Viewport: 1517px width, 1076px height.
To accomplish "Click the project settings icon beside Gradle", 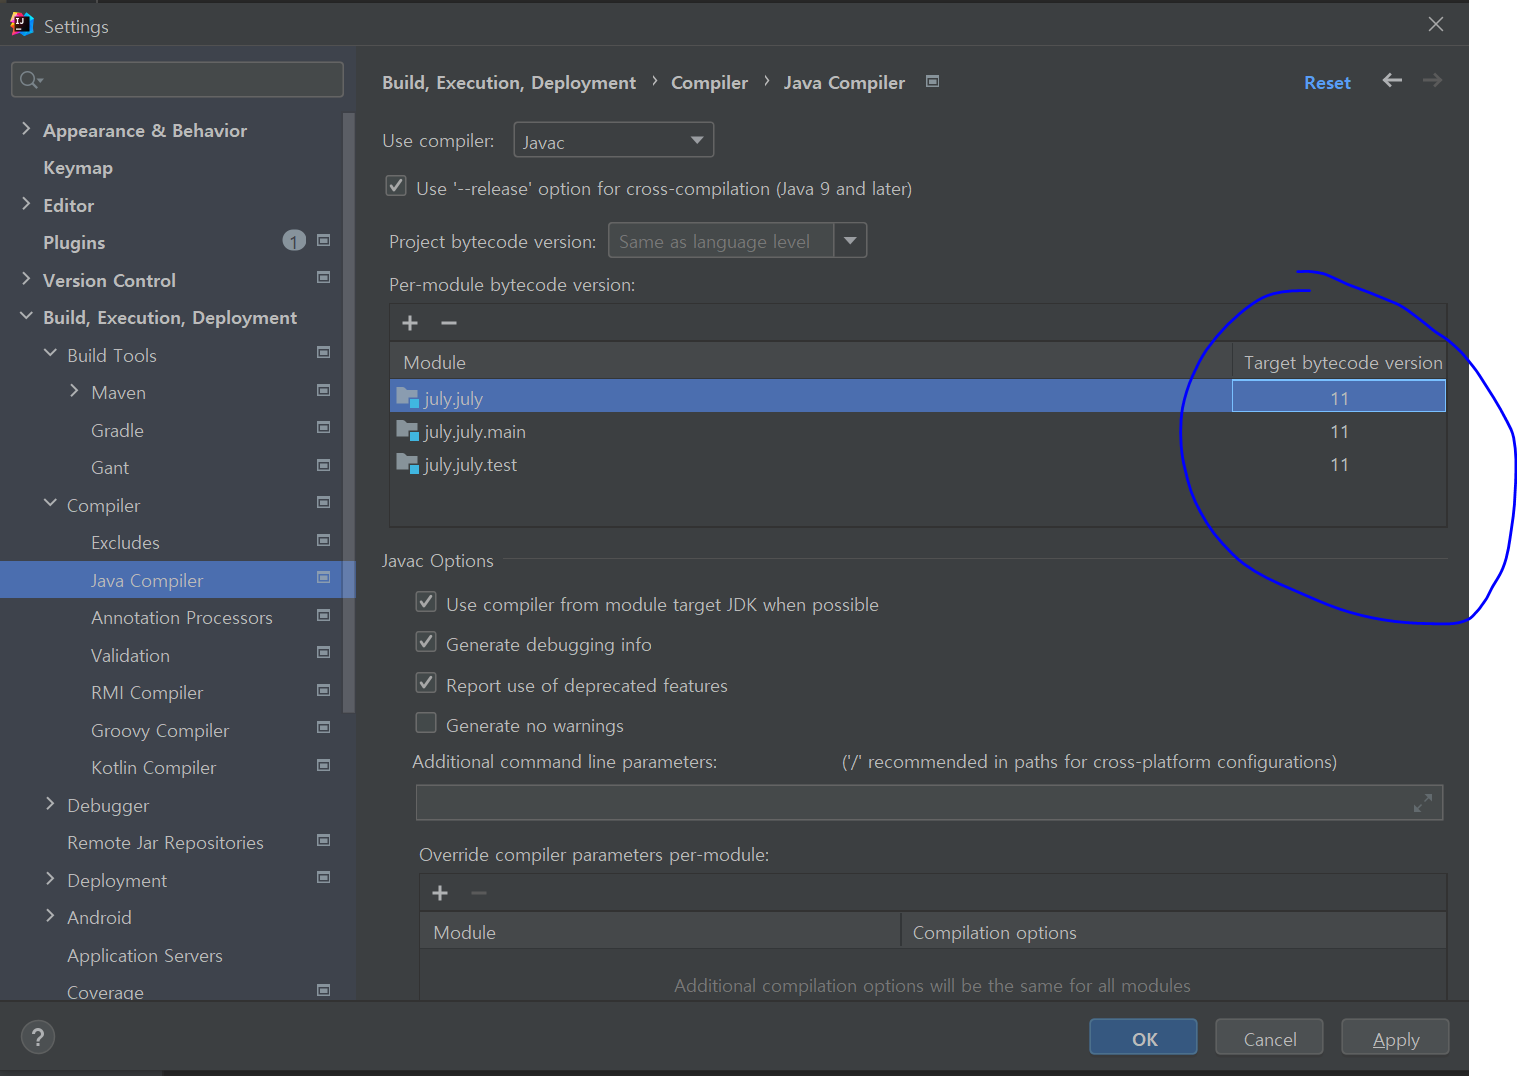I will [x=323, y=427].
